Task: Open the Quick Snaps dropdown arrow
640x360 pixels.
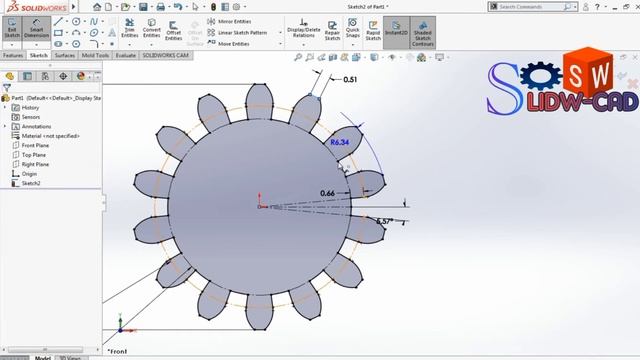Action: pos(353,44)
